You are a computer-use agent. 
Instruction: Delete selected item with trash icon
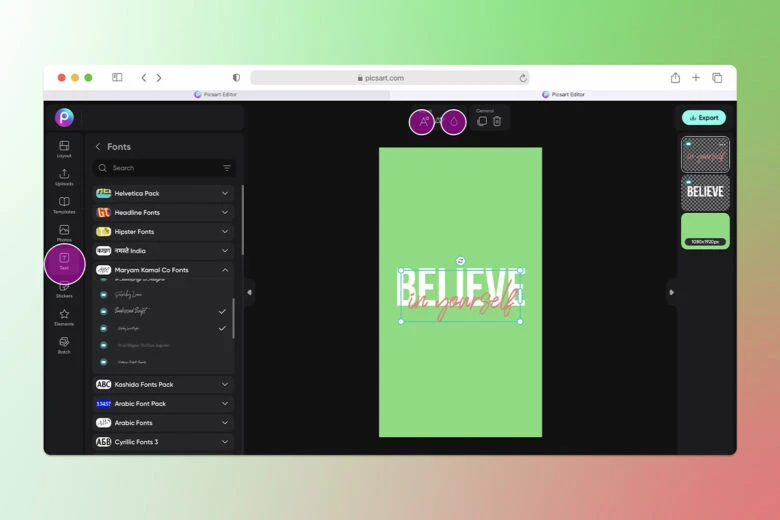point(497,121)
